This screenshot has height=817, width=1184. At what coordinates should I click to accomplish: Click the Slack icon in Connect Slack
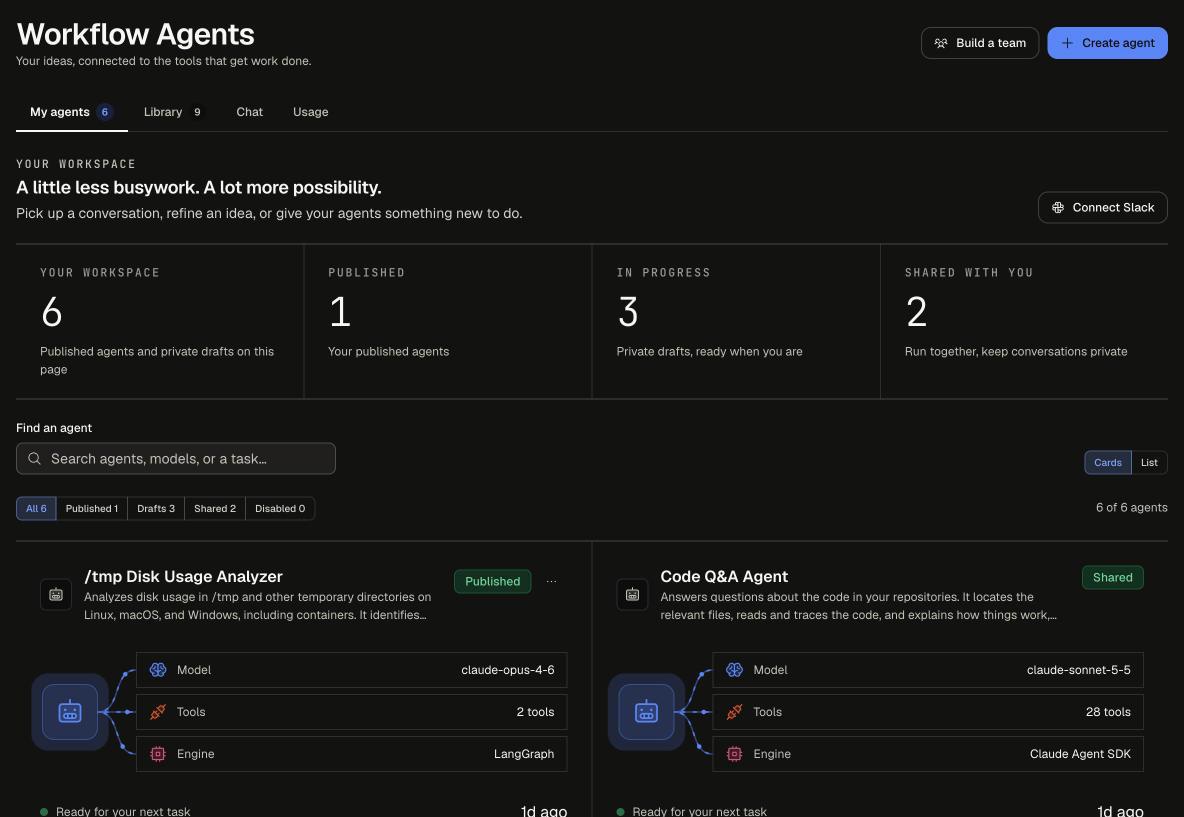click(x=1057, y=208)
